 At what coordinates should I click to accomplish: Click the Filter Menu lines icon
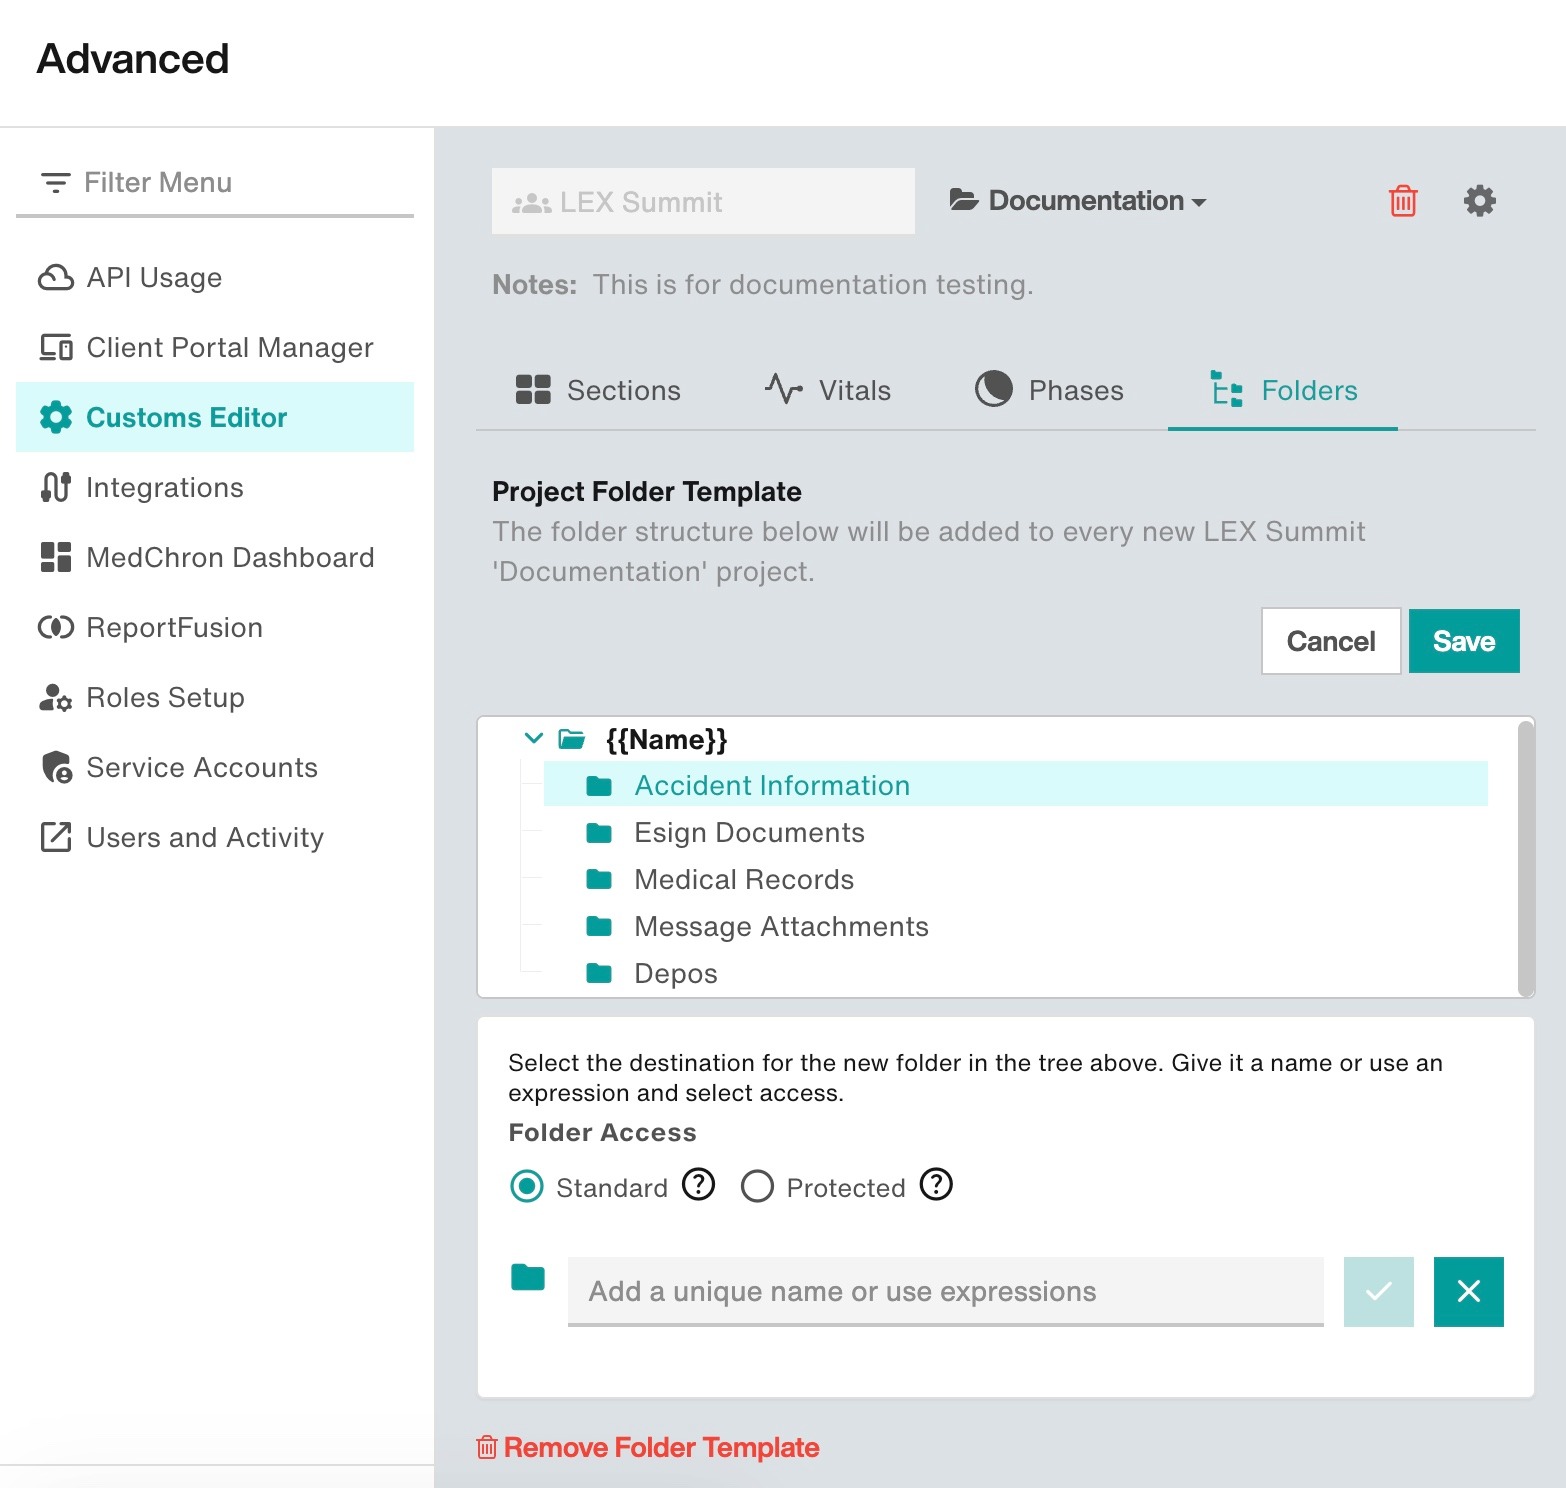[55, 183]
